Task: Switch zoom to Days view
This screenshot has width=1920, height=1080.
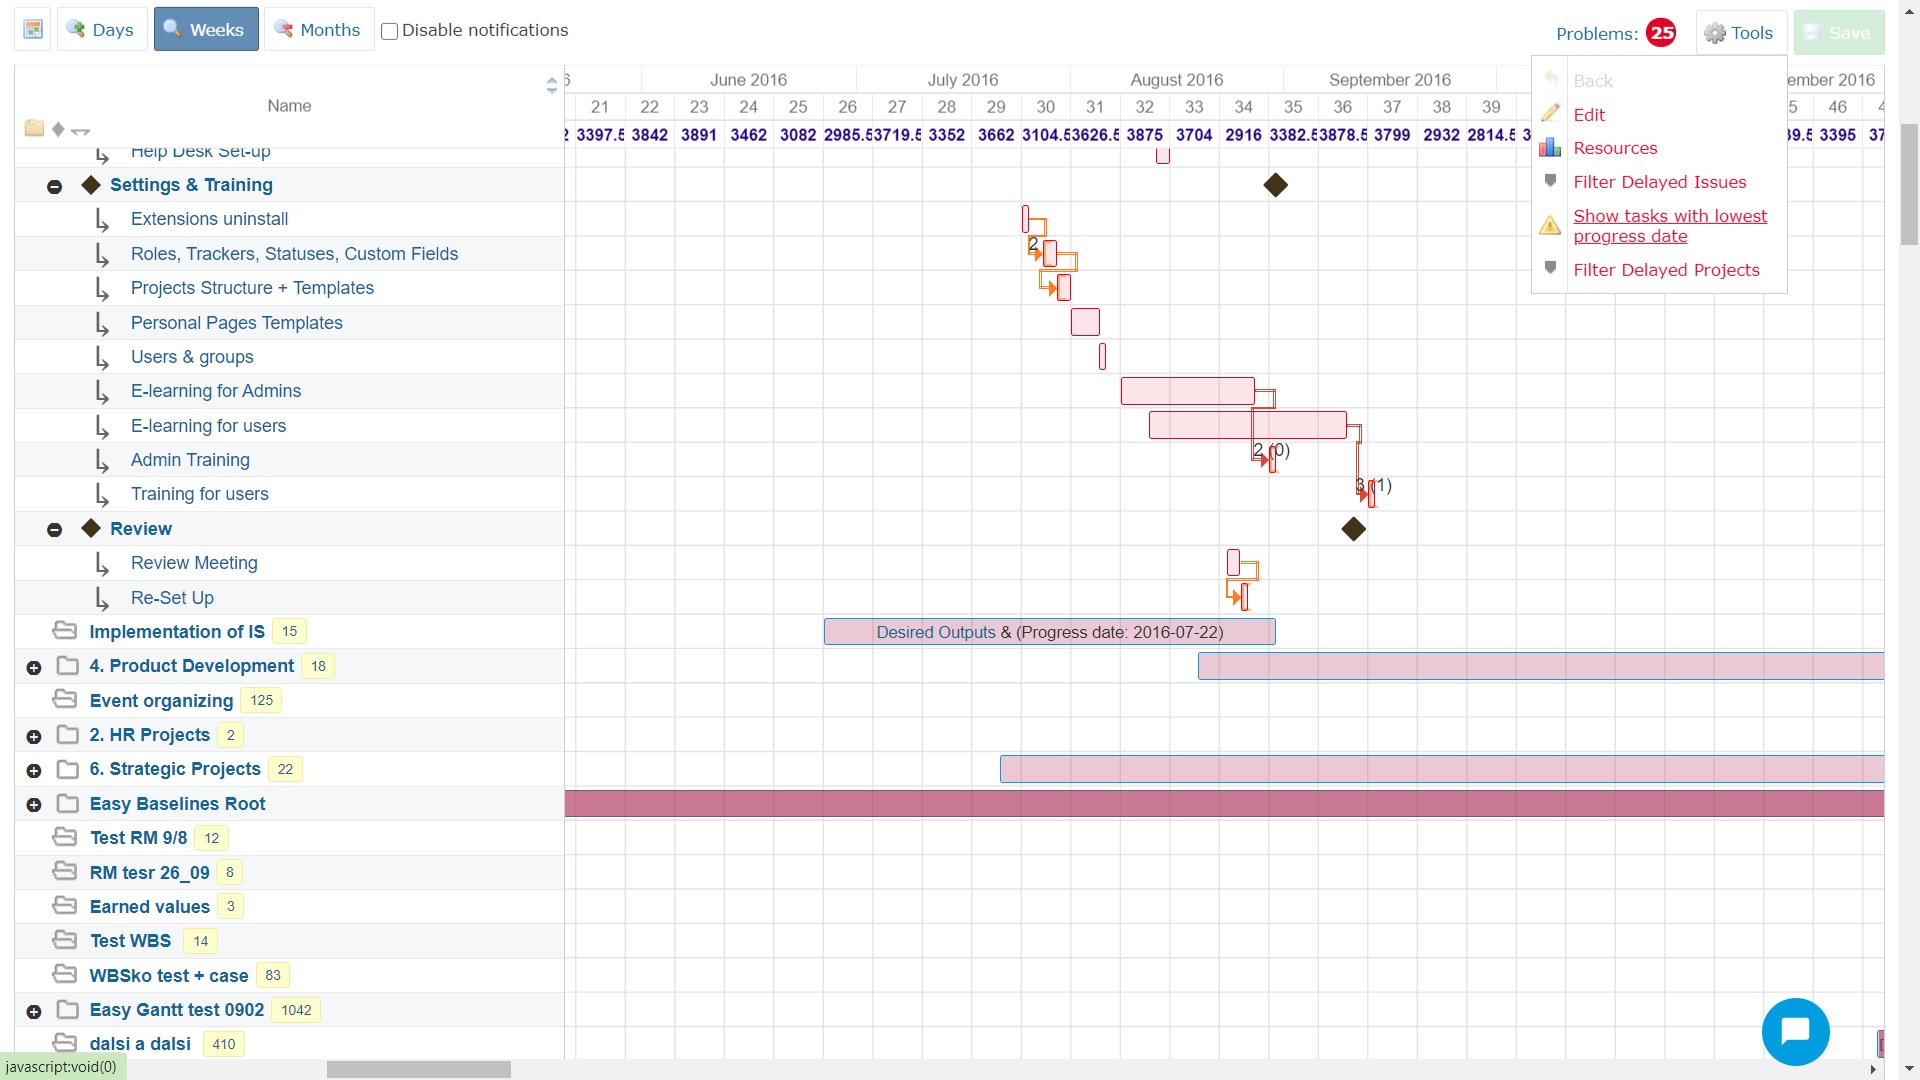Action: tap(101, 30)
